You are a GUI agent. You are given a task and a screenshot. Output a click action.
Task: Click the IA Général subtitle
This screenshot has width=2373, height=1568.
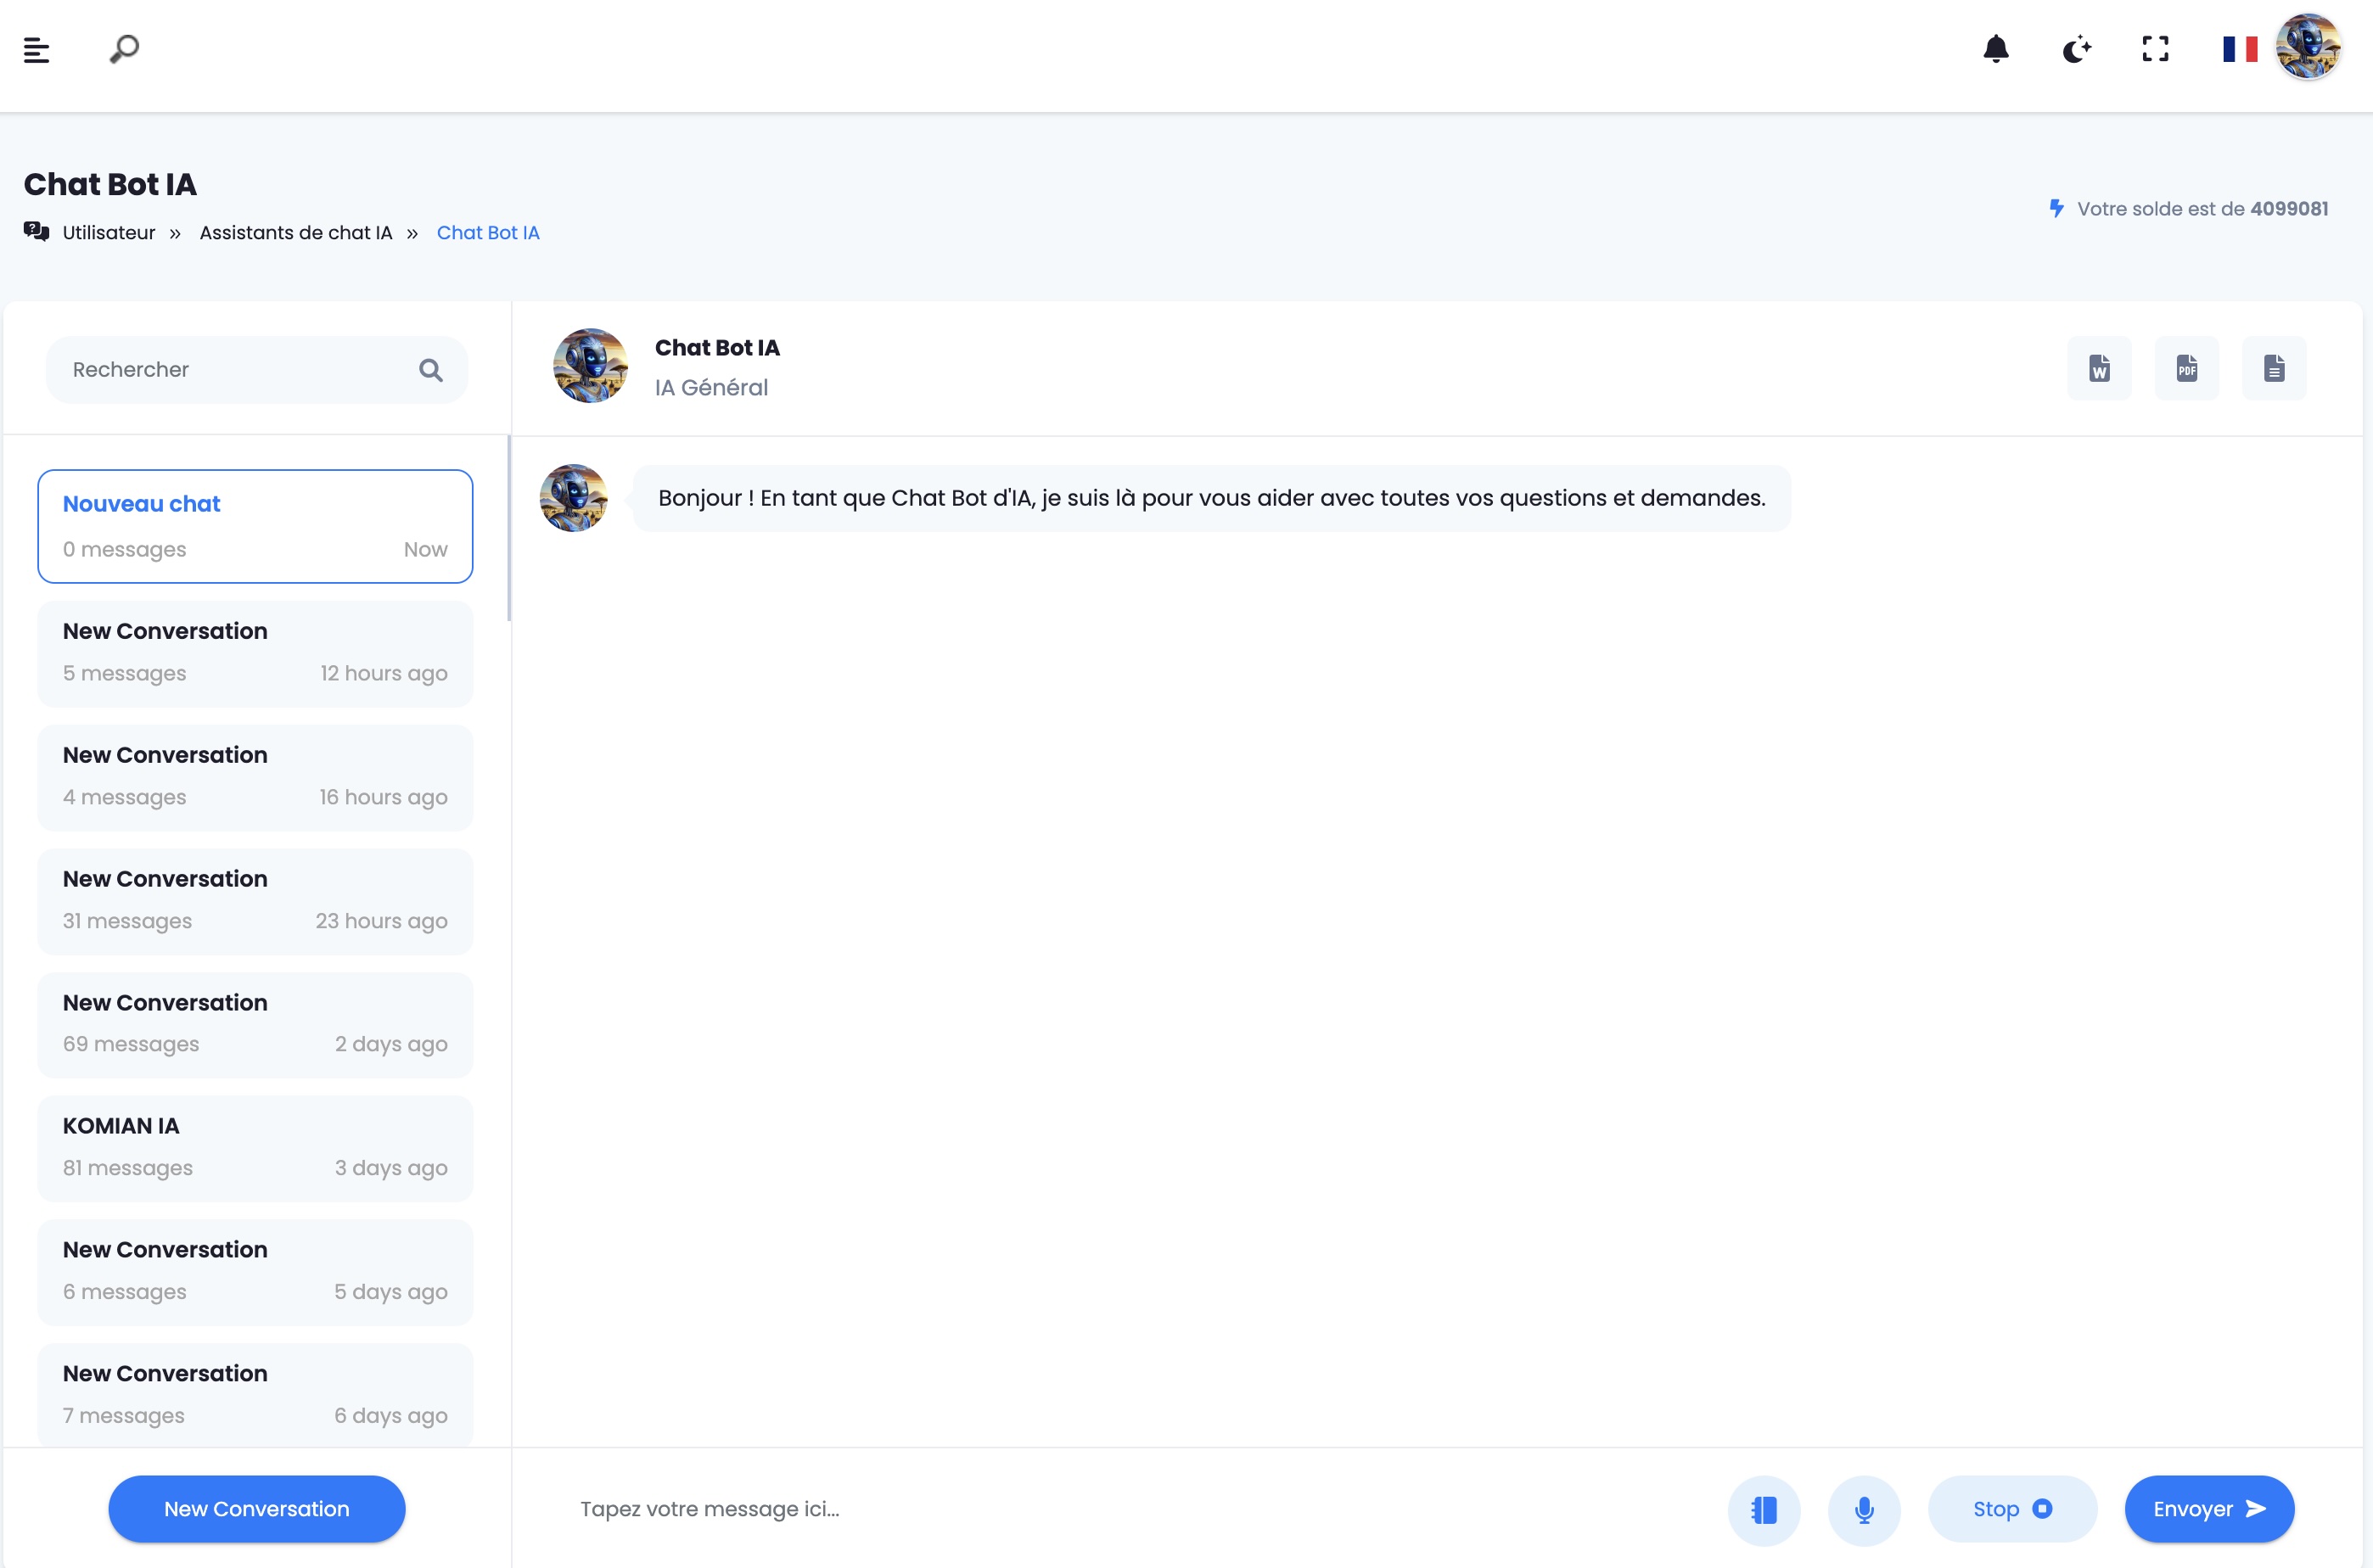coord(712,388)
